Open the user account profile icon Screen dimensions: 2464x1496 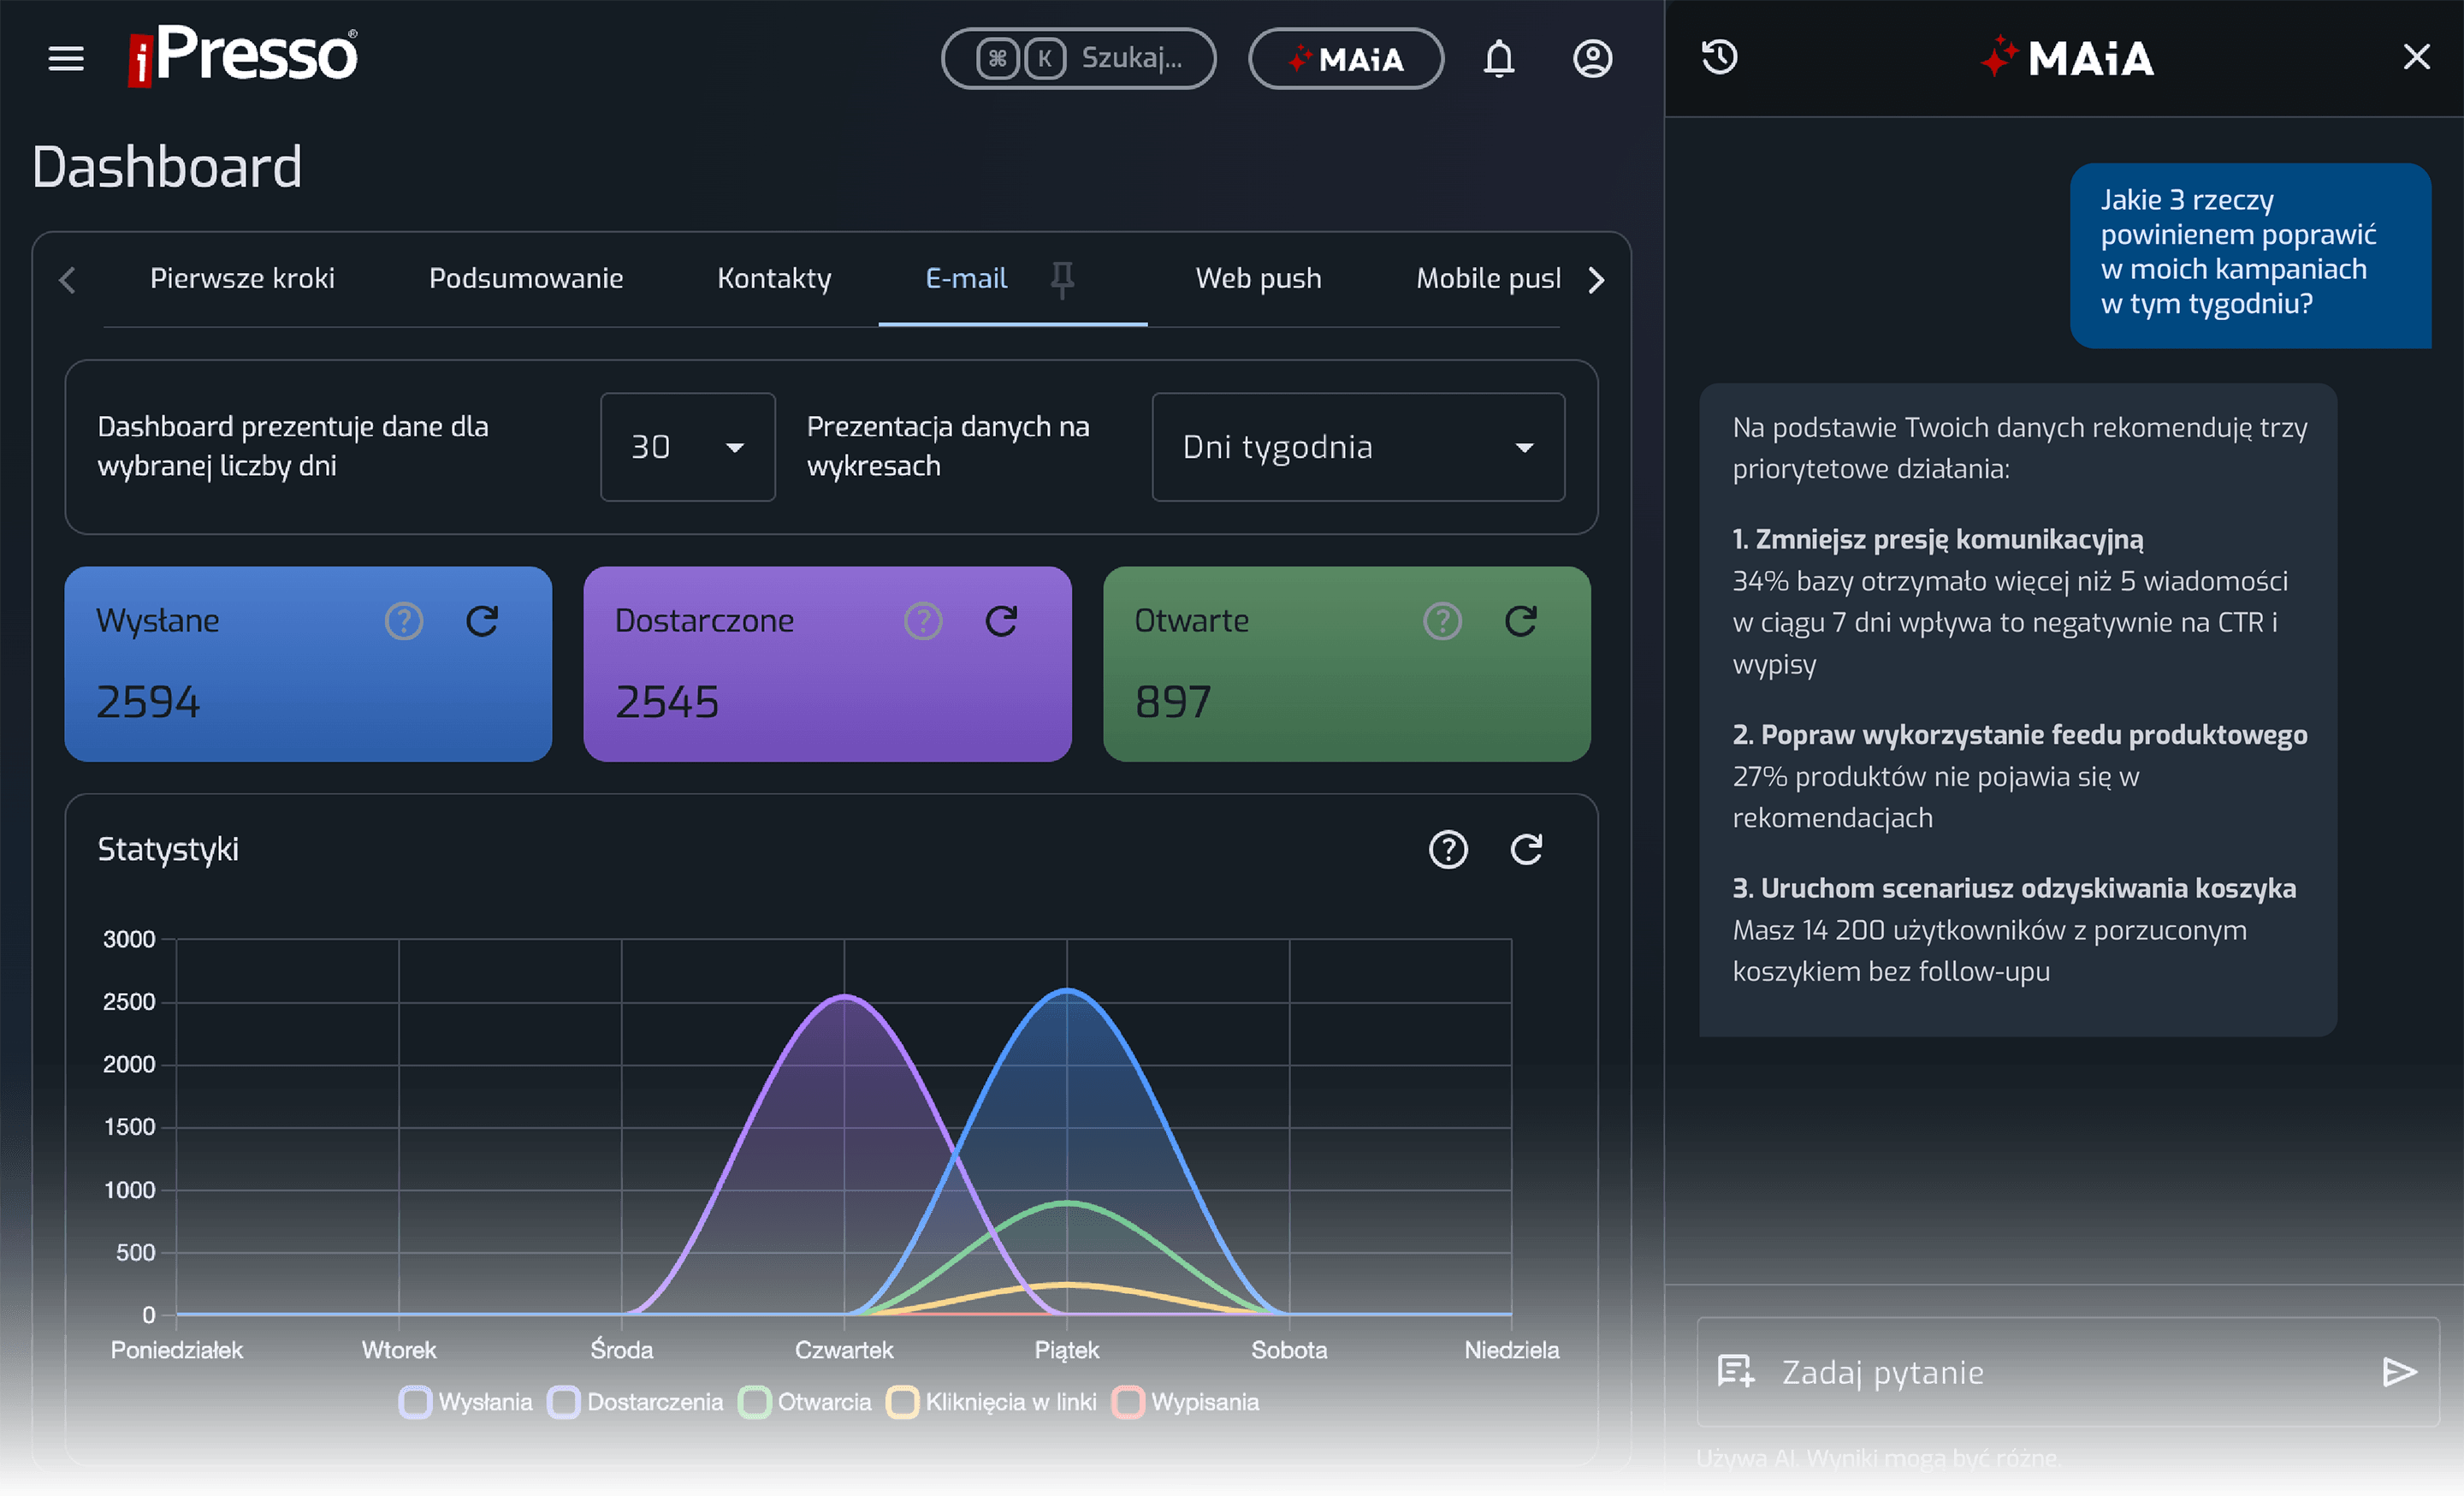1592,58
